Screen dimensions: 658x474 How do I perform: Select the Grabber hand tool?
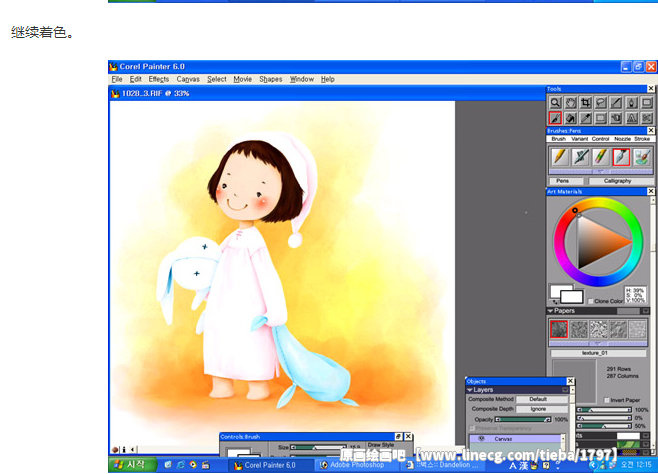click(x=570, y=103)
